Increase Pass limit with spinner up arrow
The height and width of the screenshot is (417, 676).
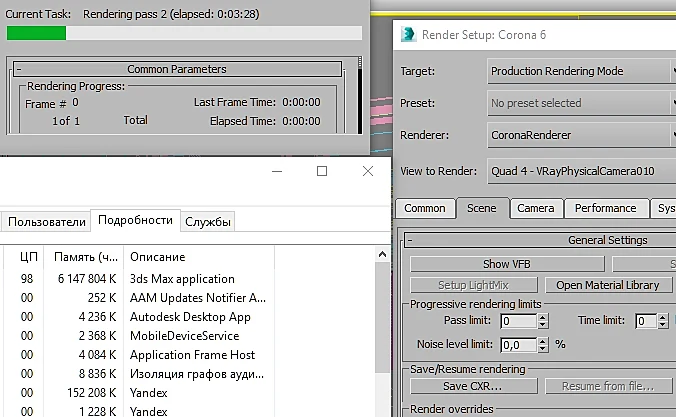coord(543,317)
